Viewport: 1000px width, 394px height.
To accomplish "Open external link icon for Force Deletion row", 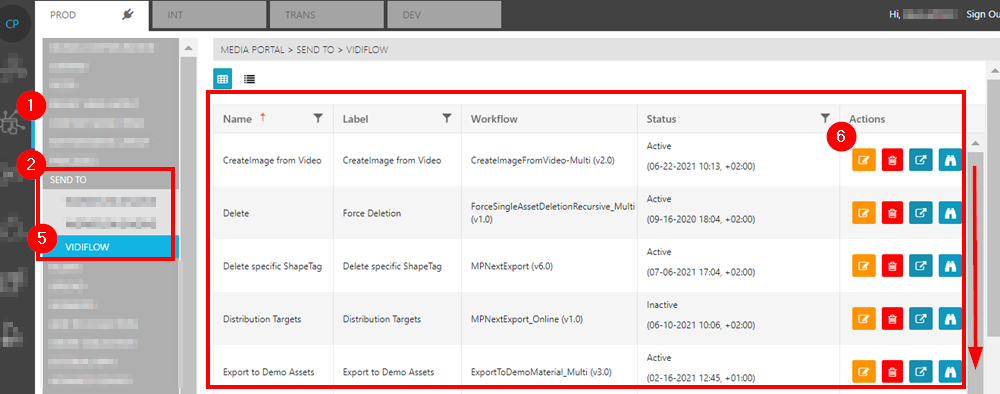I will coord(921,213).
